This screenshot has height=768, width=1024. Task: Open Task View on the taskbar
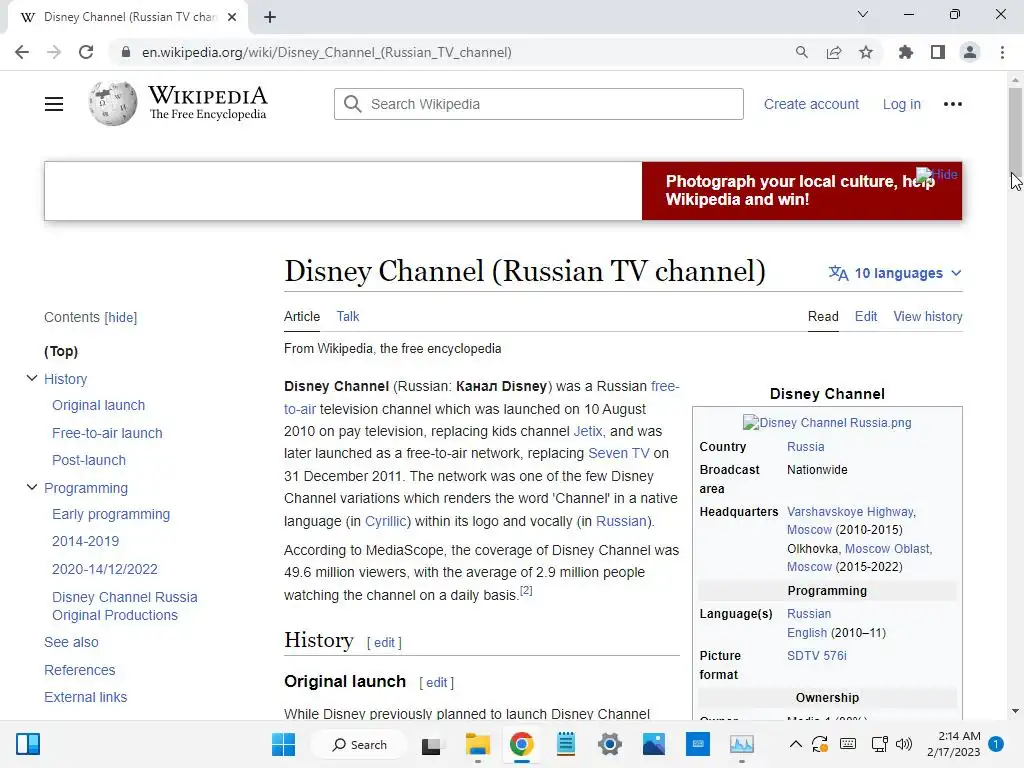(431, 745)
